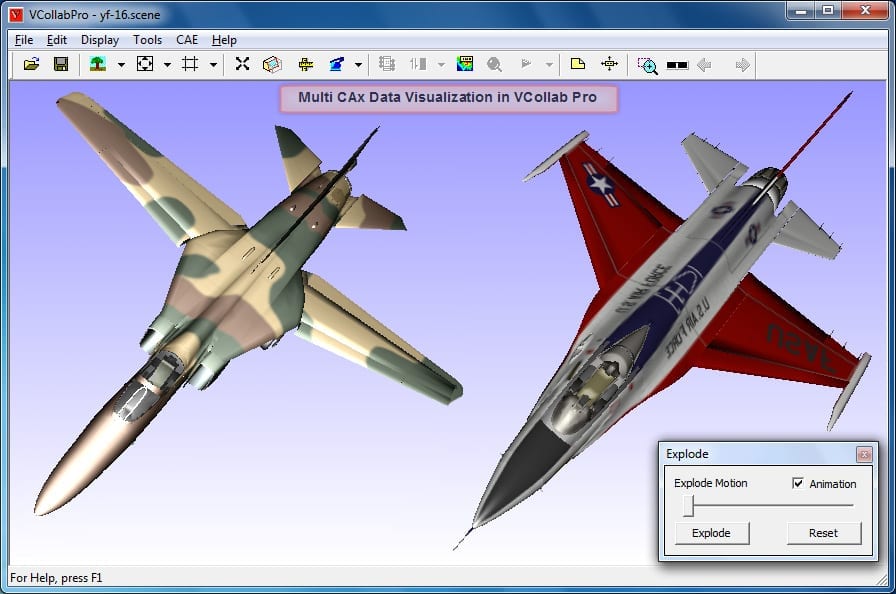The image size is (896, 594).
Task: Expand the dropdown next to tree icon
Action: coord(121,65)
